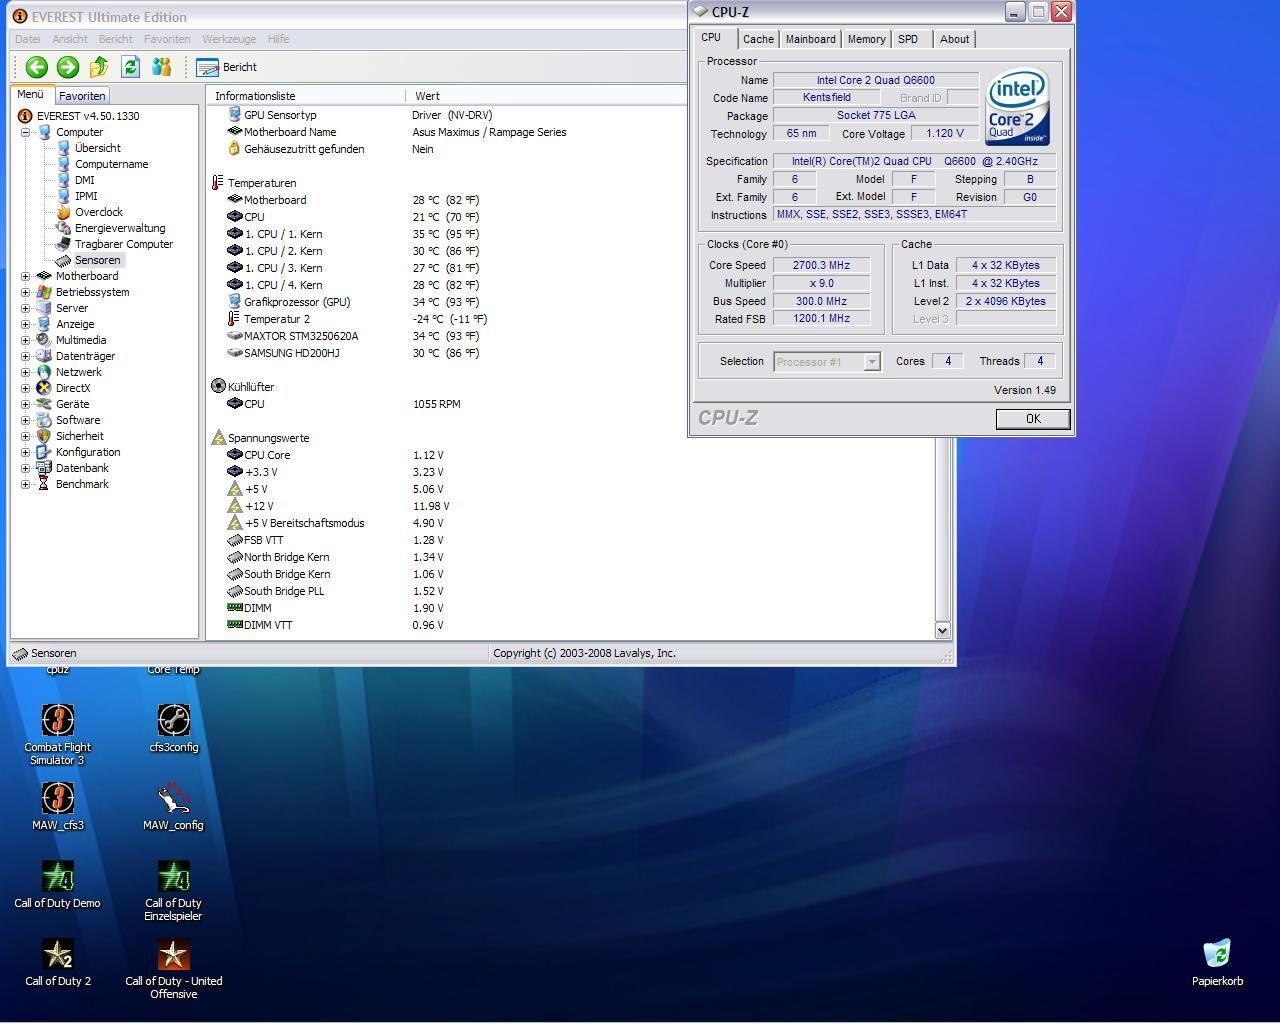1280x1024 pixels.
Task: Select the North Bridge Kern voltage row
Action: [x=335, y=557]
